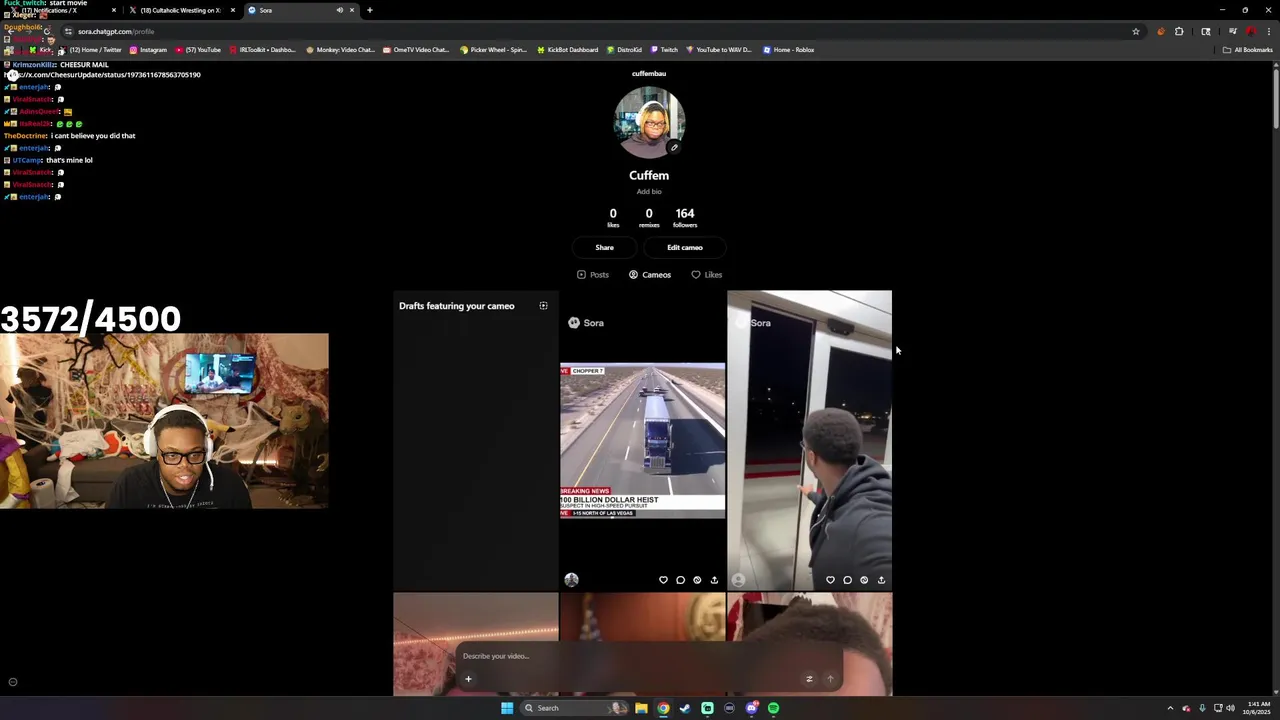This screenshot has width=1280, height=720.
Task: Open the Chrome three-dot menu
Action: (1268, 31)
